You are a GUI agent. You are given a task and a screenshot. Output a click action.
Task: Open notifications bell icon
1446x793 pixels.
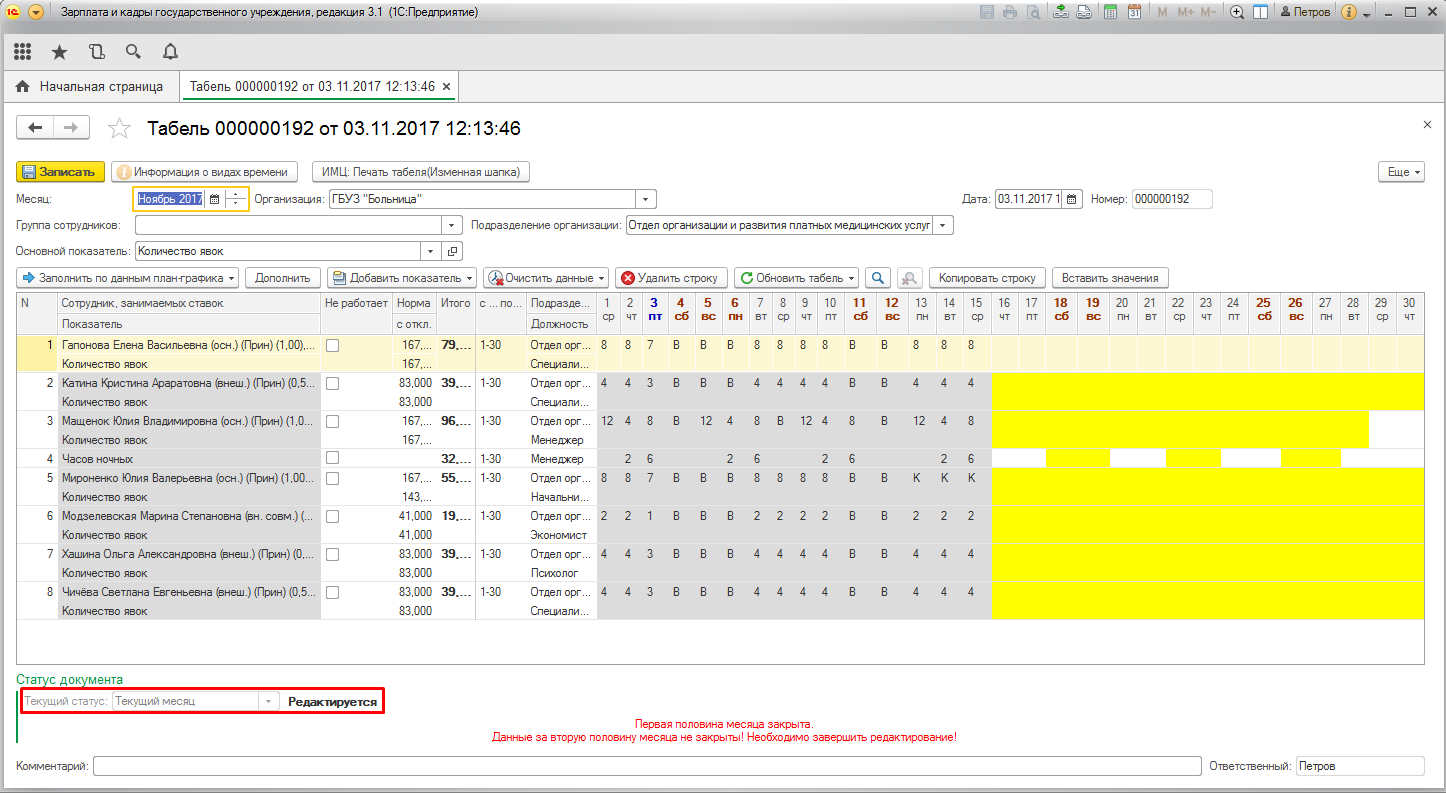[x=170, y=52]
